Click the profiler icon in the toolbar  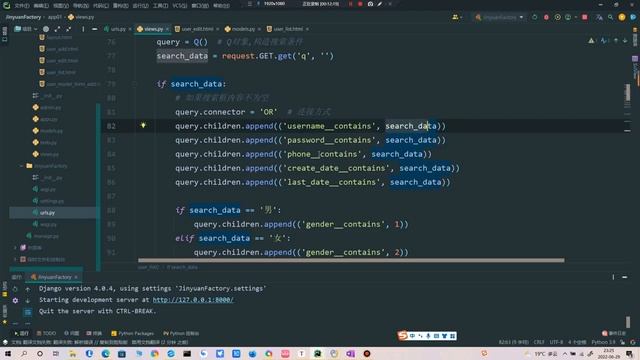click(x=568, y=17)
